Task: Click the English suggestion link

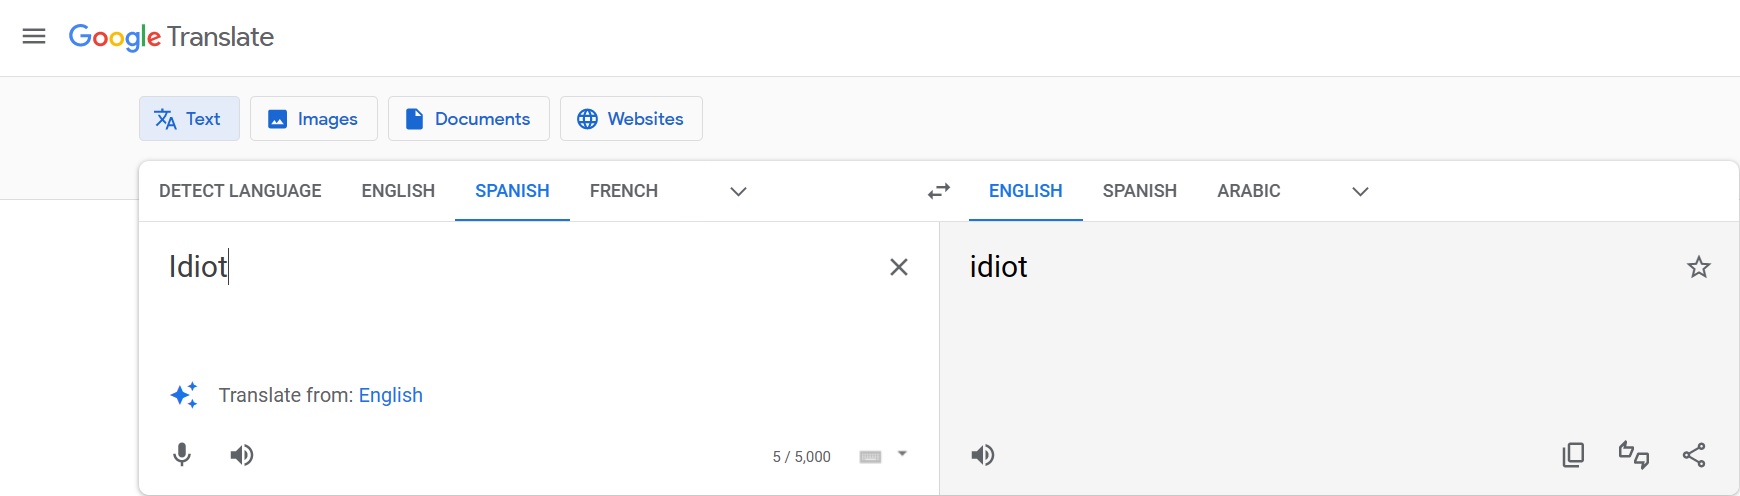Action: 391,395
